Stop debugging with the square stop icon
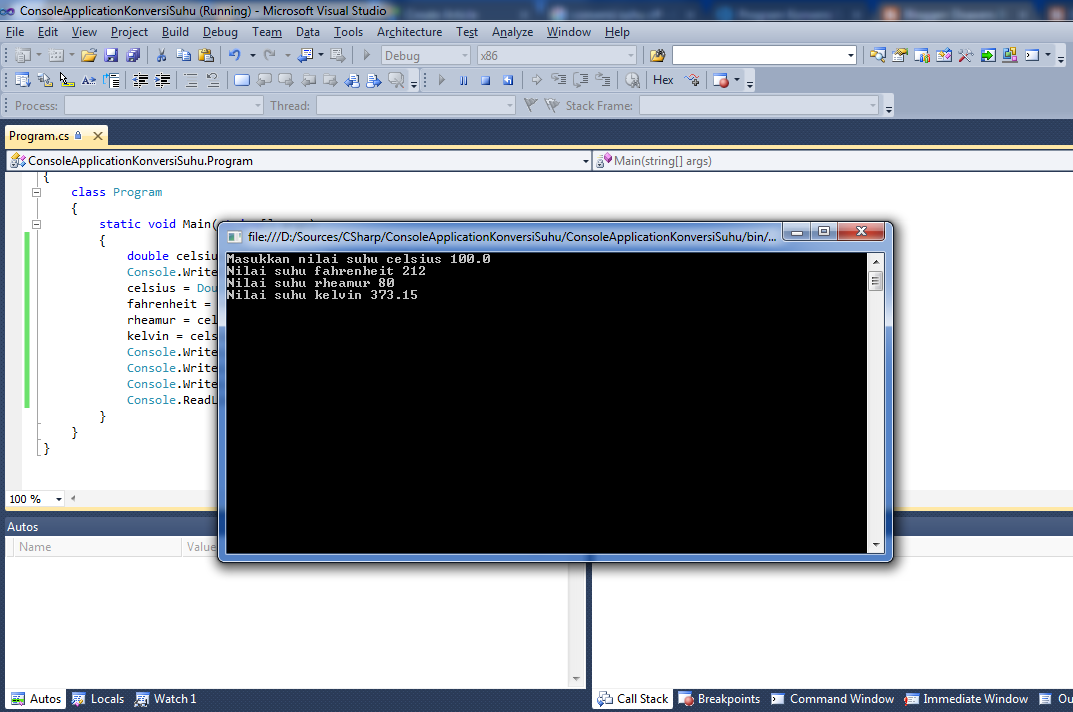 coord(485,80)
